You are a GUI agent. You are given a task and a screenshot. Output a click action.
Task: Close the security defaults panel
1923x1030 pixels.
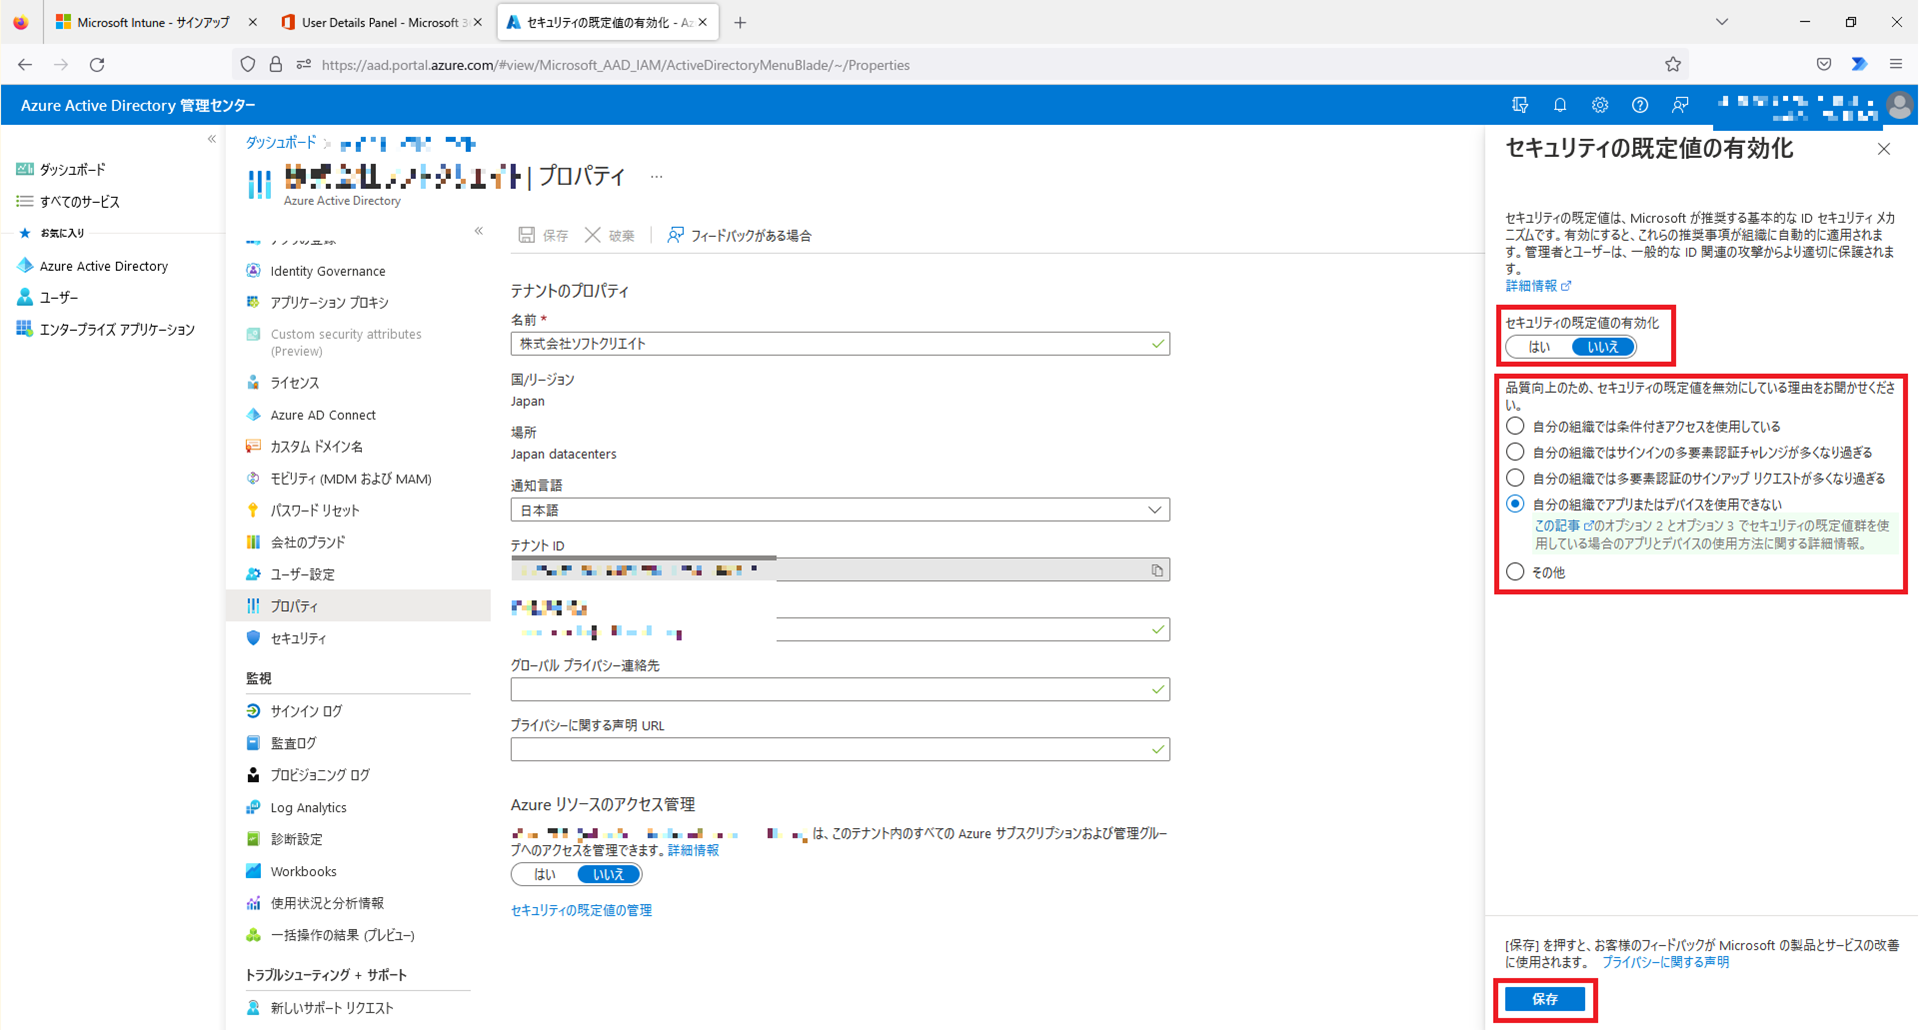pos(1884,149)
